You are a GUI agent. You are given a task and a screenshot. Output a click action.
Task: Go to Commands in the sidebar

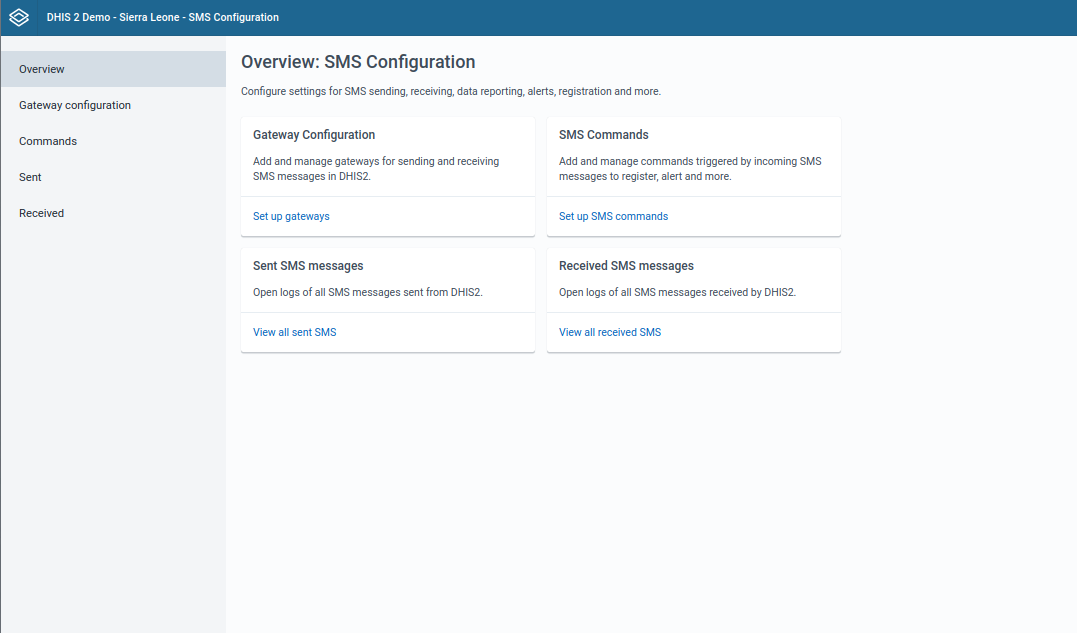point(48,141)
